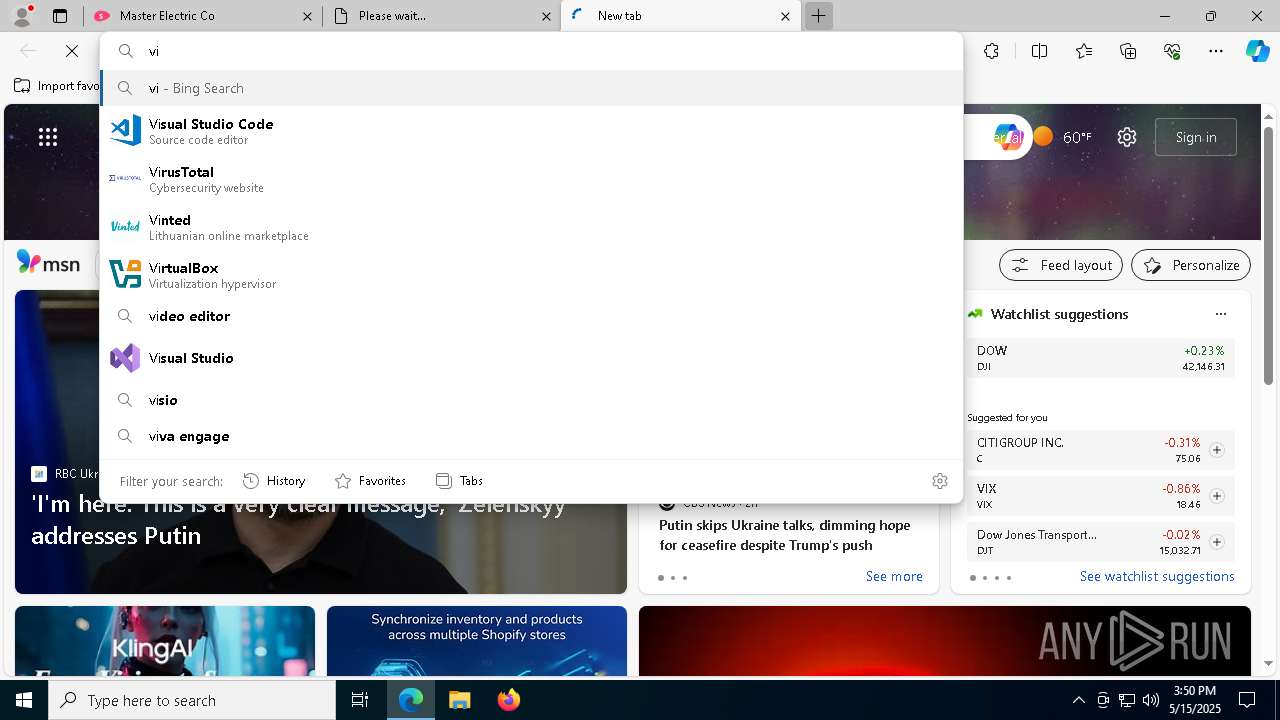Launch Firefox from taskbar
This screenshot has width=1280, height=720.
(x=509, y=700)
